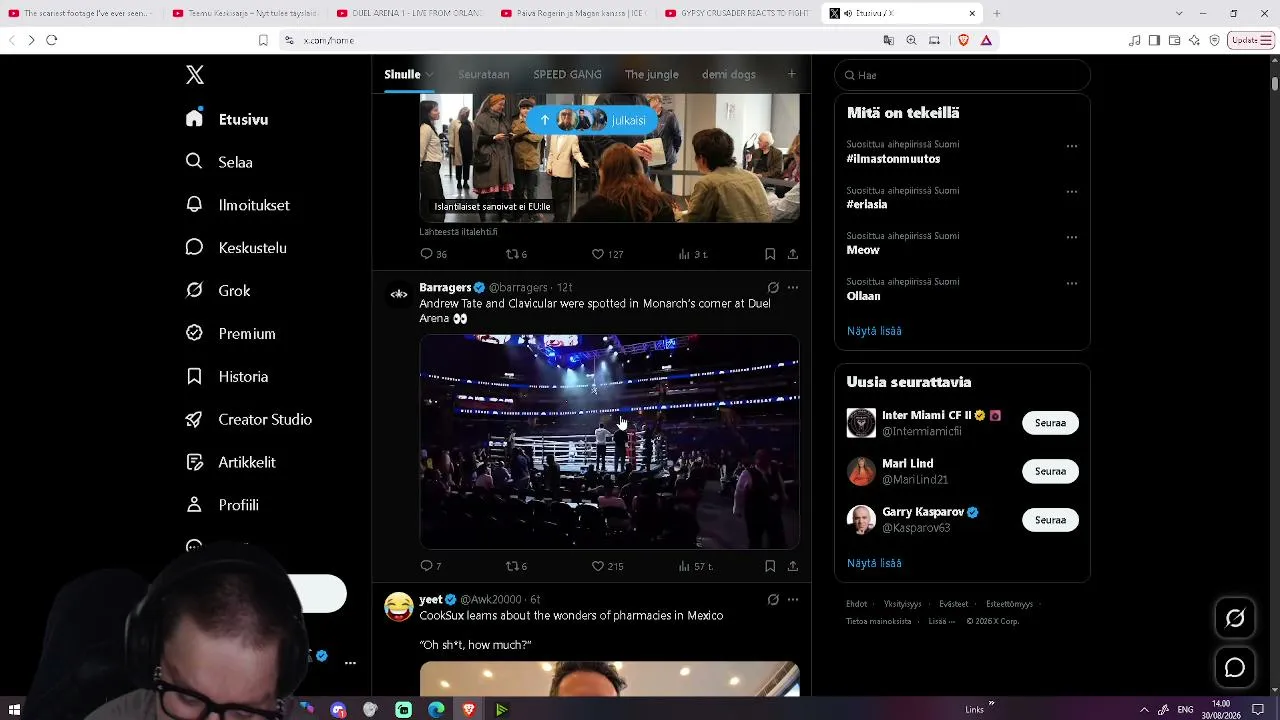1280x720 pixels.
Task: Switch to the DUEL ARENA 1 browser tab
Action: [409, 13]
